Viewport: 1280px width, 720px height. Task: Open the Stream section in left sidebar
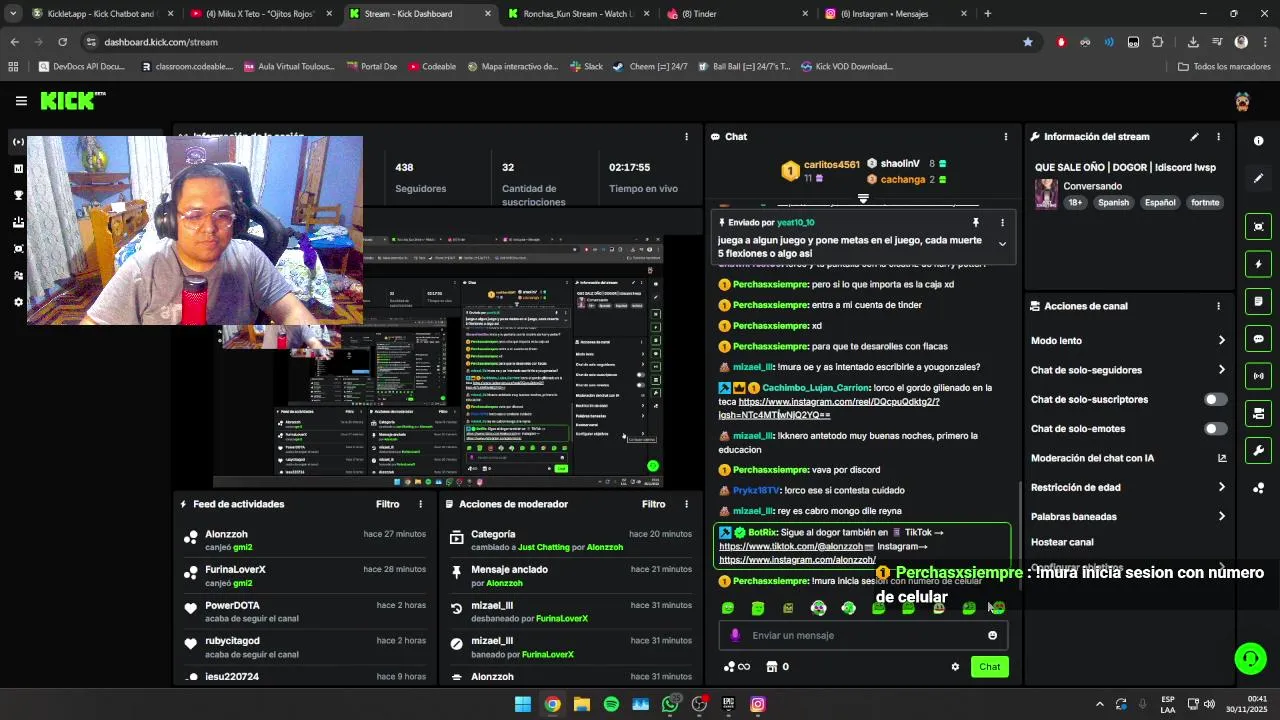(x=18, y=142)
